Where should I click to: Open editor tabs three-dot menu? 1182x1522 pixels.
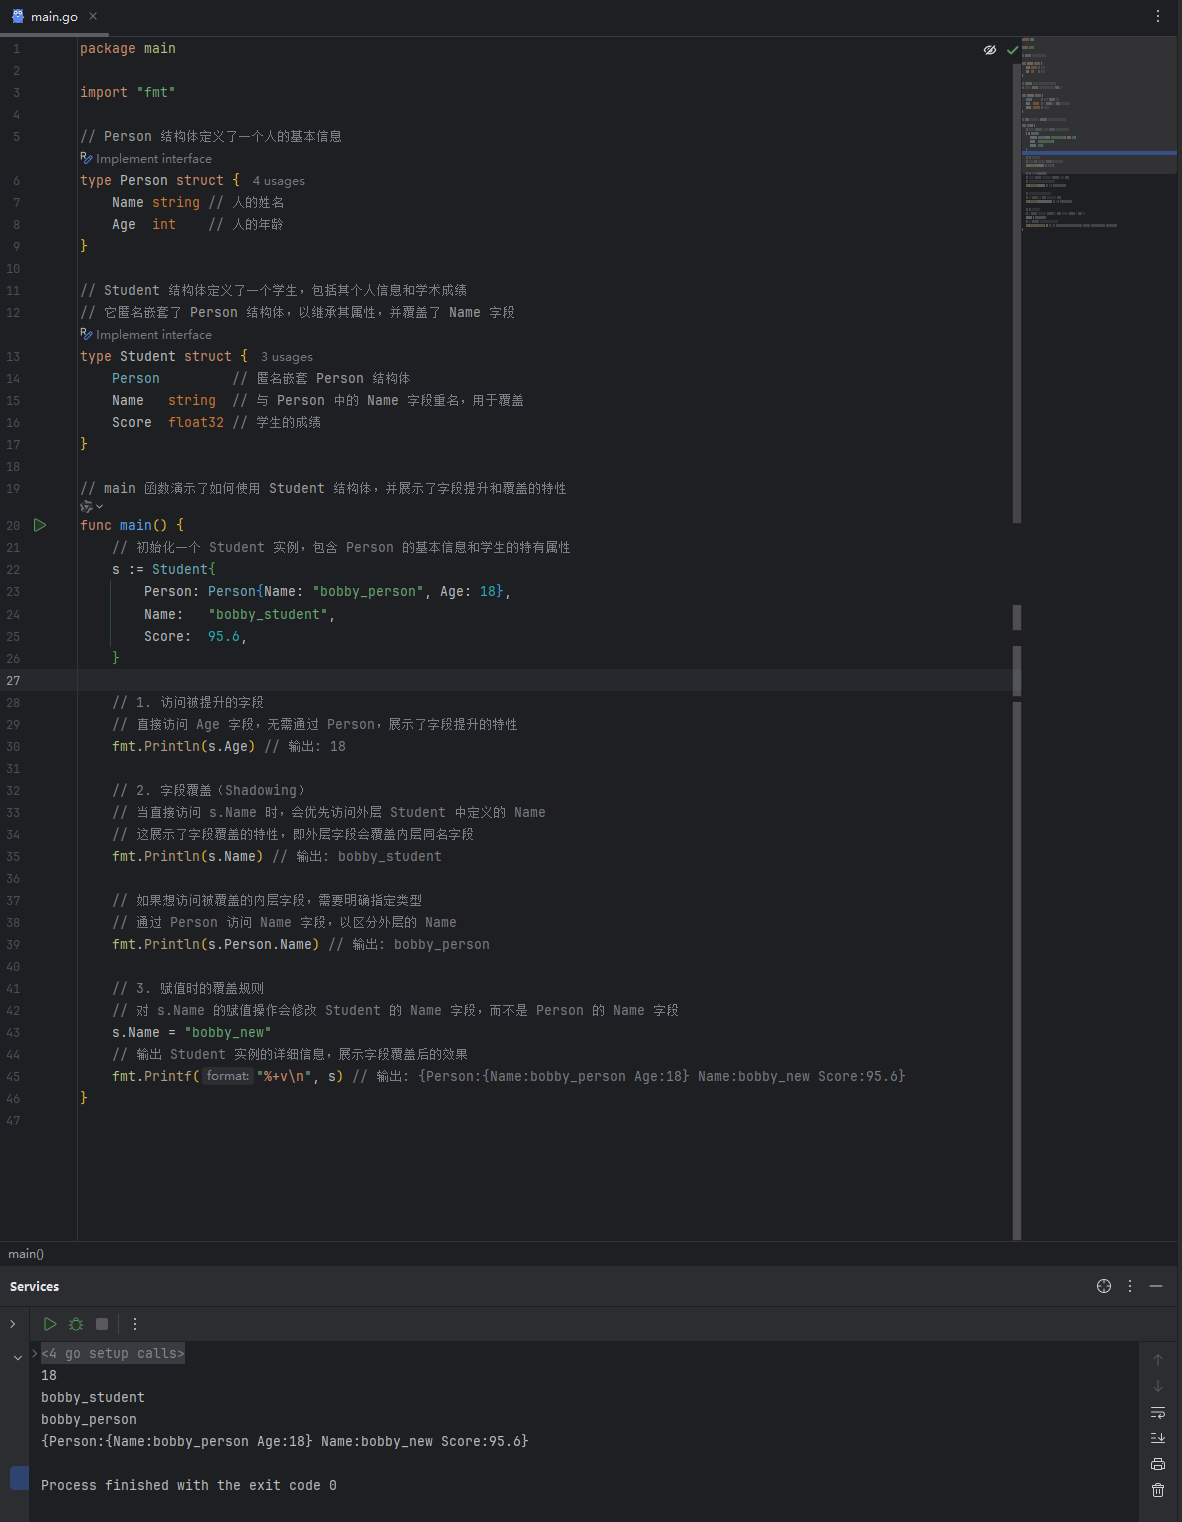(x=1158, y=16)
